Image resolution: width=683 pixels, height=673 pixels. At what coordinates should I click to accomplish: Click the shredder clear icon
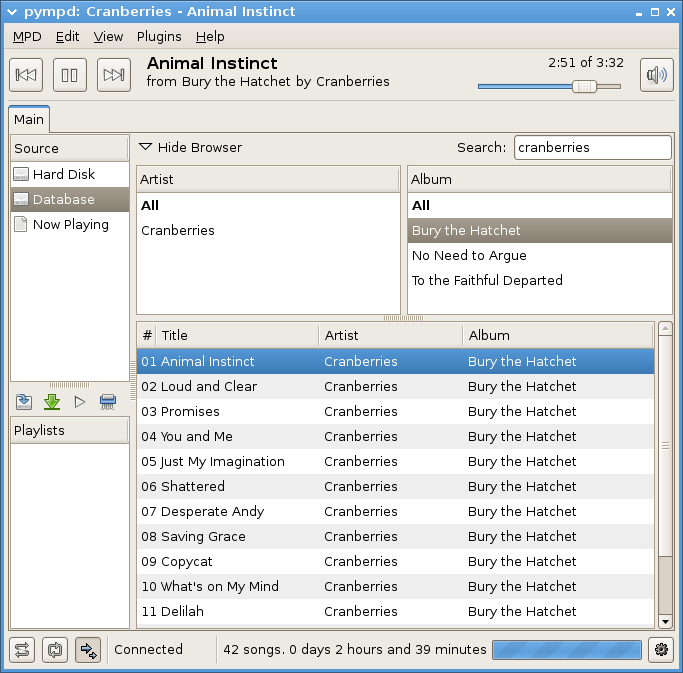[x=108, y=402]
